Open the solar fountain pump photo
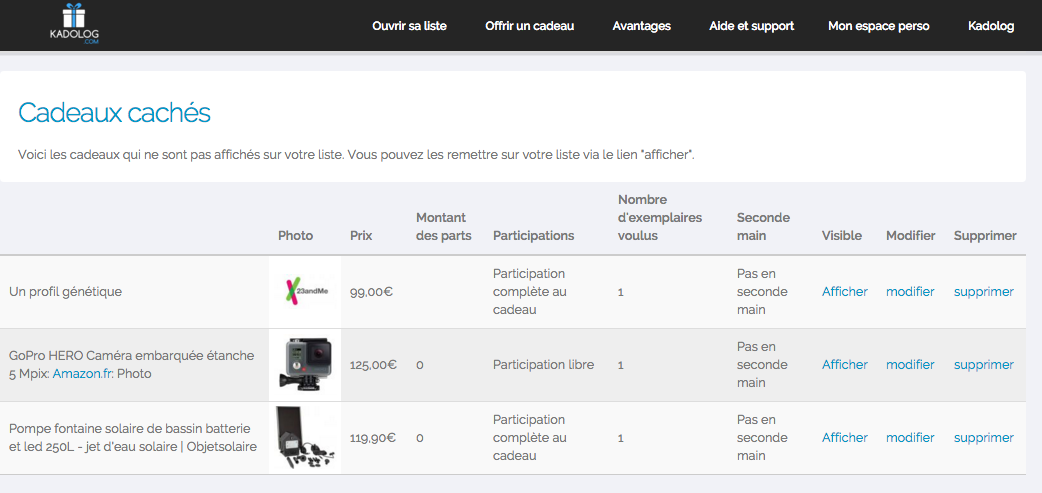 point(305,438)
